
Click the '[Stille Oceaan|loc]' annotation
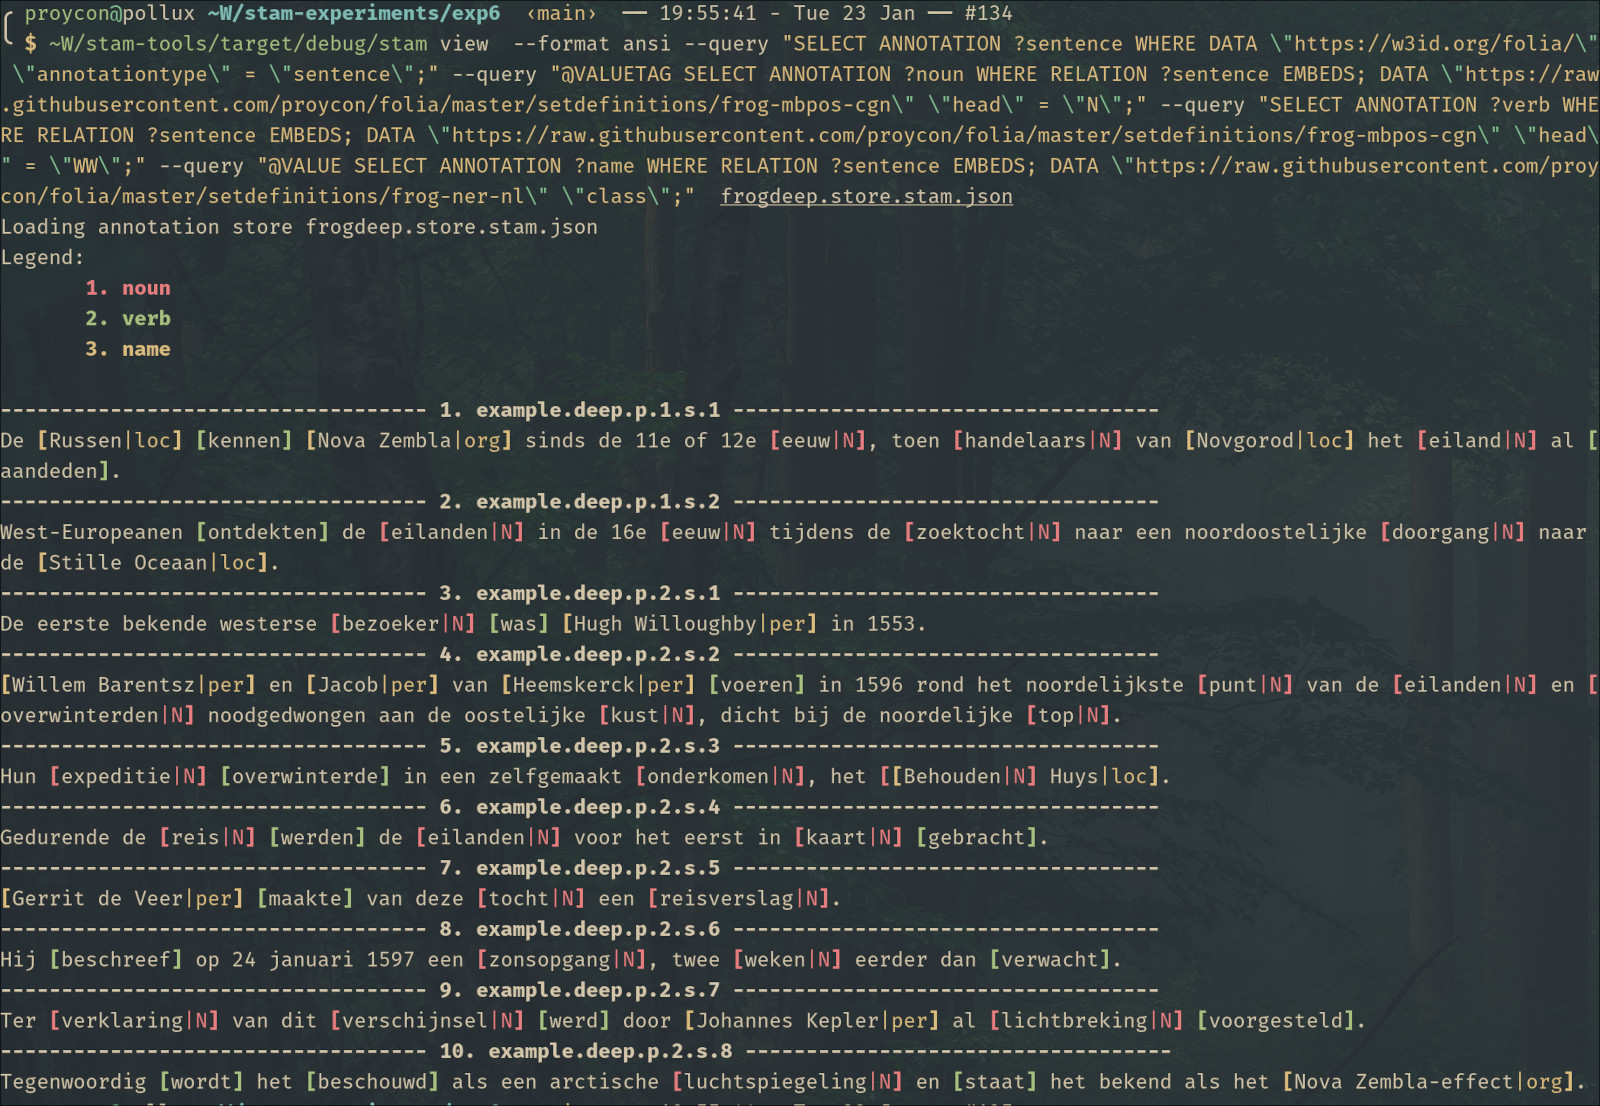coord(153,562)
